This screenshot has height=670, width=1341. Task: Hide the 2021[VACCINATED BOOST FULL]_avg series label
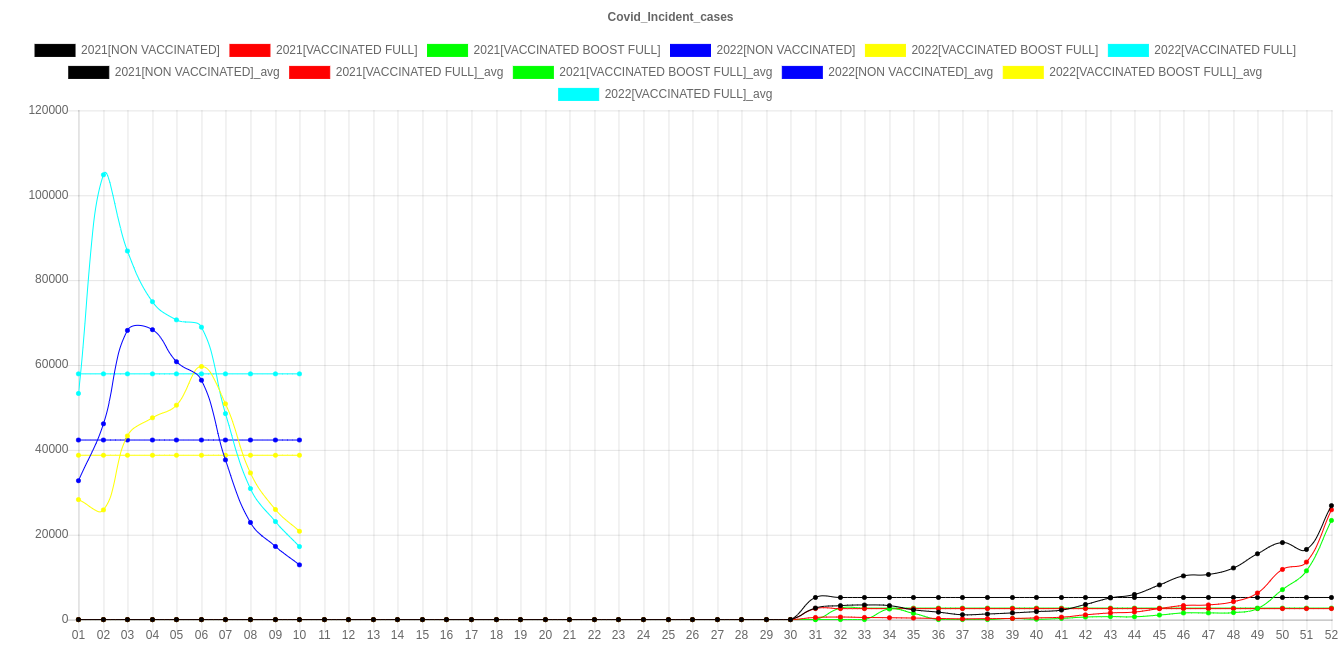pos(665,72)
